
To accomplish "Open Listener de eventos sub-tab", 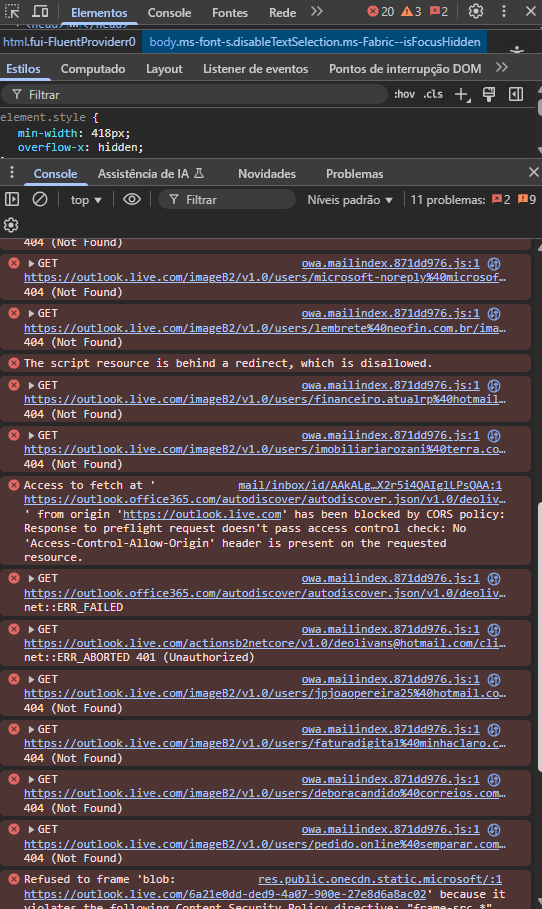I will click(x=256, y=68).
